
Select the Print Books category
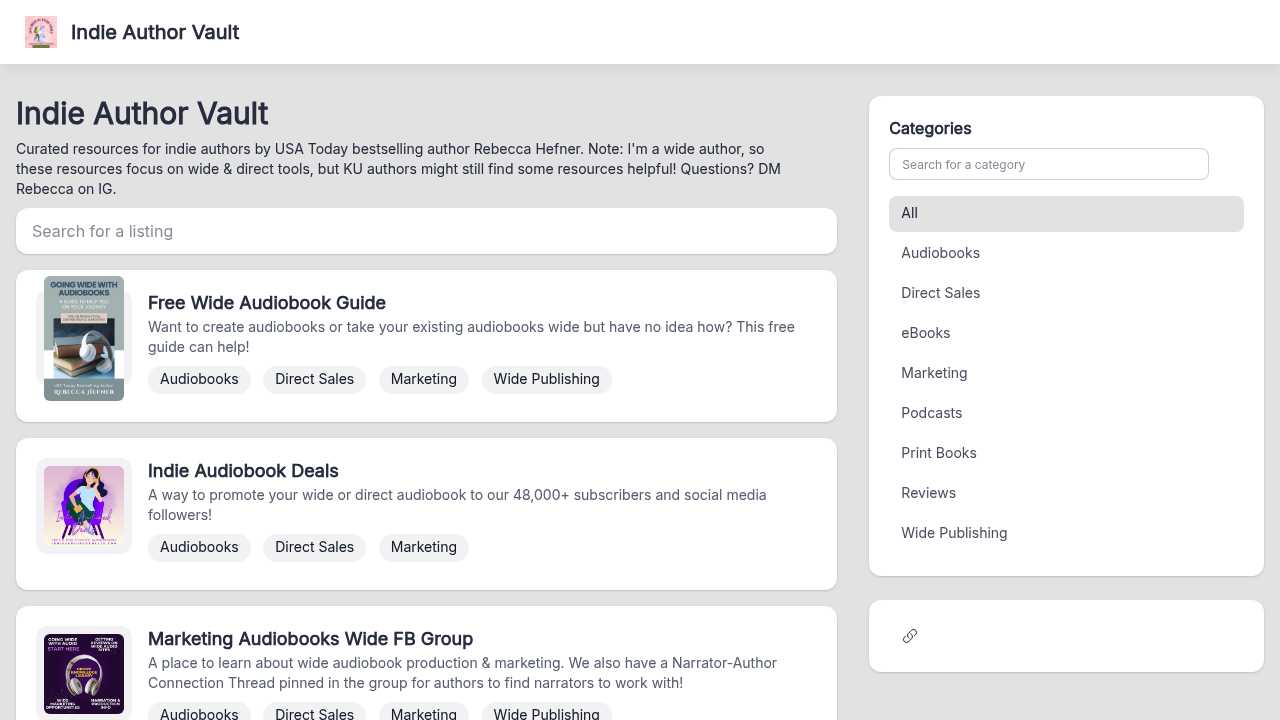click(1066, 453)
